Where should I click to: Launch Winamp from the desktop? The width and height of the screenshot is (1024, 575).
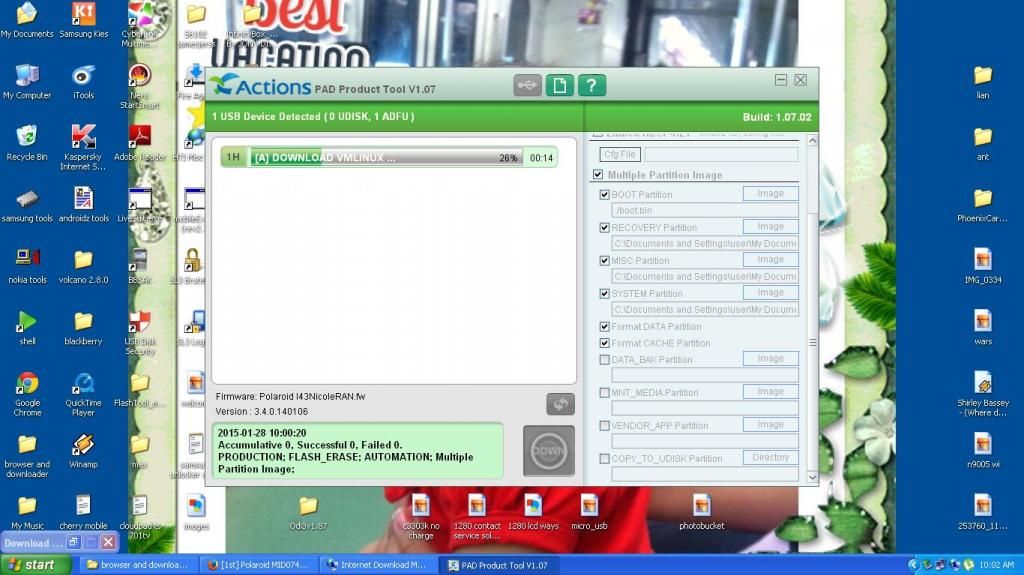pos(84,452)
